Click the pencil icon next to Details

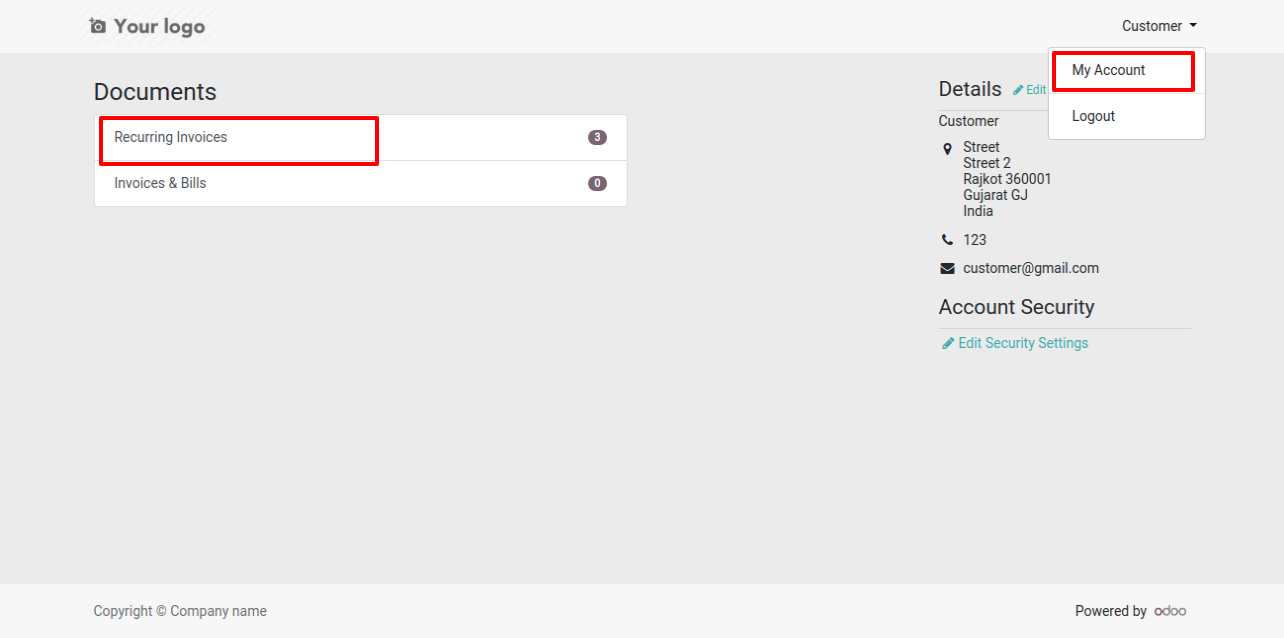tap(1018, 90)
